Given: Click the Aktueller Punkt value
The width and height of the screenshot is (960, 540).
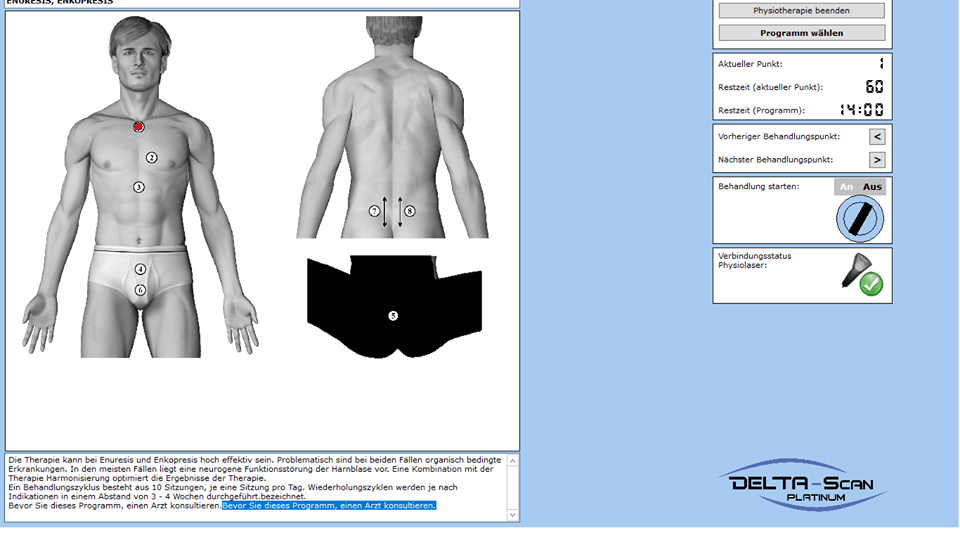Looking at the screenshot, I should point(881,64).
